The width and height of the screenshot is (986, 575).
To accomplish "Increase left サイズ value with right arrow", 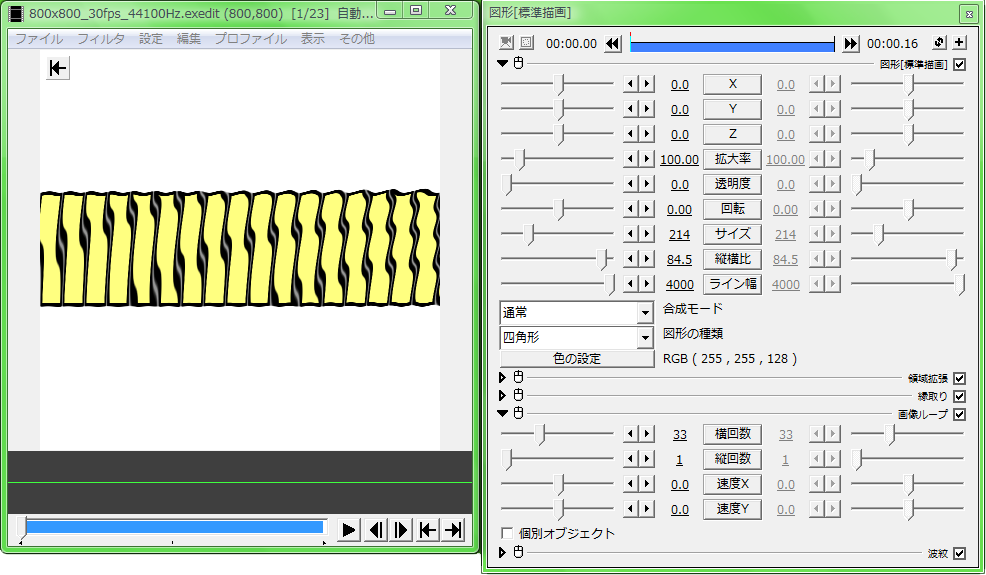I will pyautogui.click(x=646, y=234).
